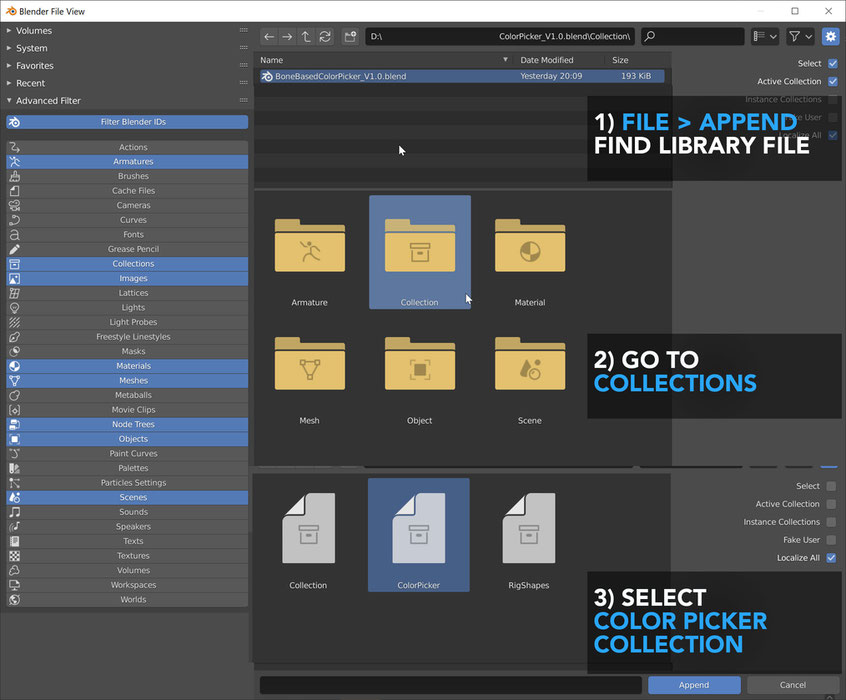The height and width of the screenshot is (700, 846).
Task: Toggle the Worlds filter
Action: click(127, 599)
